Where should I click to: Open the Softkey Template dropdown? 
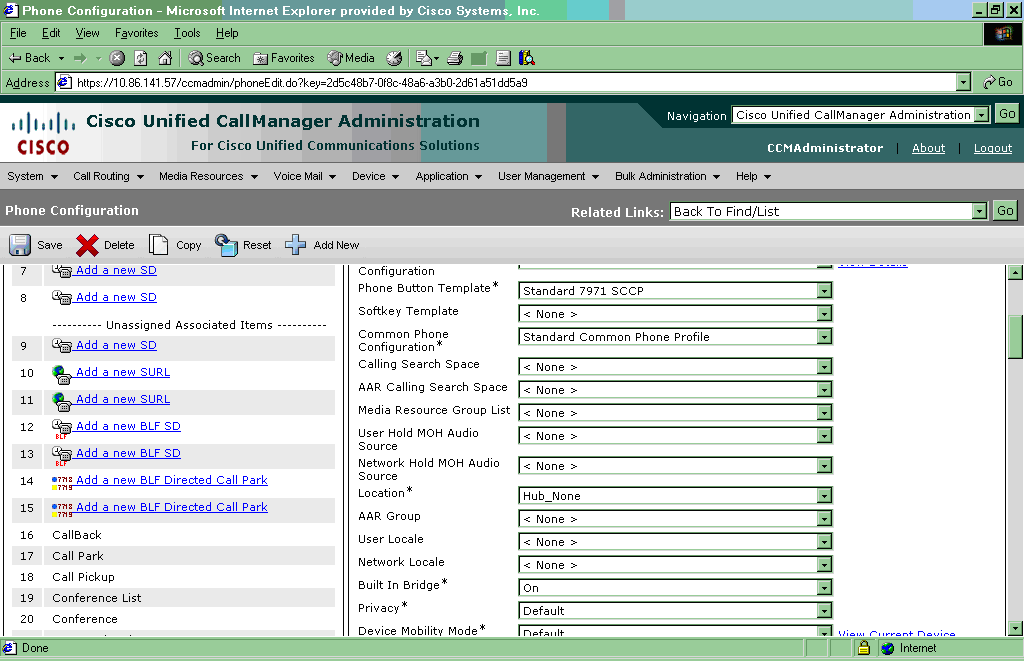click(675, 314)
